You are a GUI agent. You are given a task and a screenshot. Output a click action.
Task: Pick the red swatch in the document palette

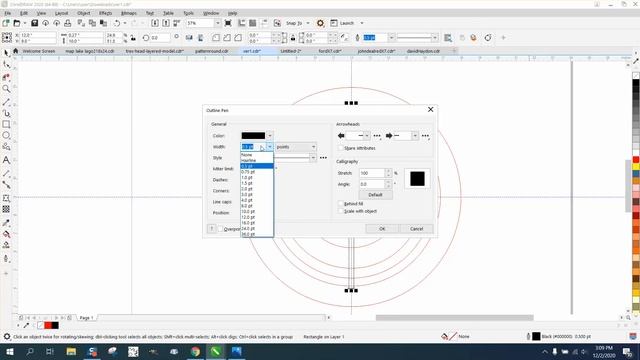[48, 325]
